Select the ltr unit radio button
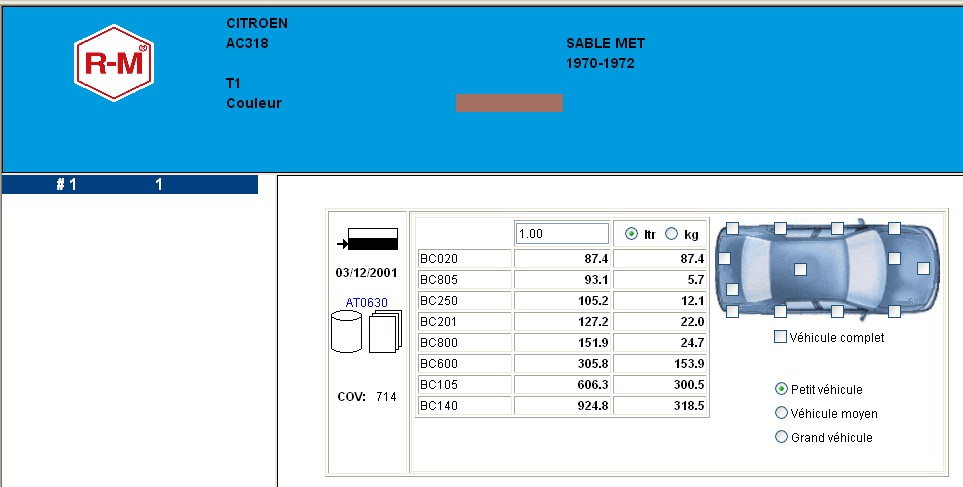 tap(631, 234)
